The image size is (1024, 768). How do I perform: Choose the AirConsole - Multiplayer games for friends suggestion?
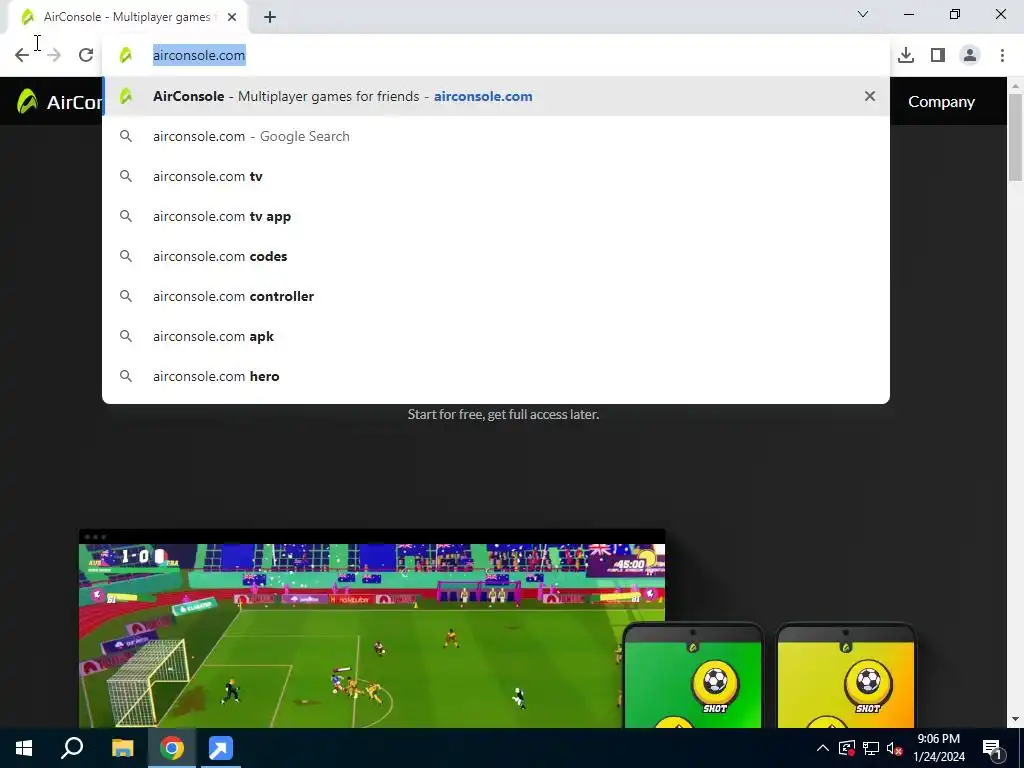(496, 96)
